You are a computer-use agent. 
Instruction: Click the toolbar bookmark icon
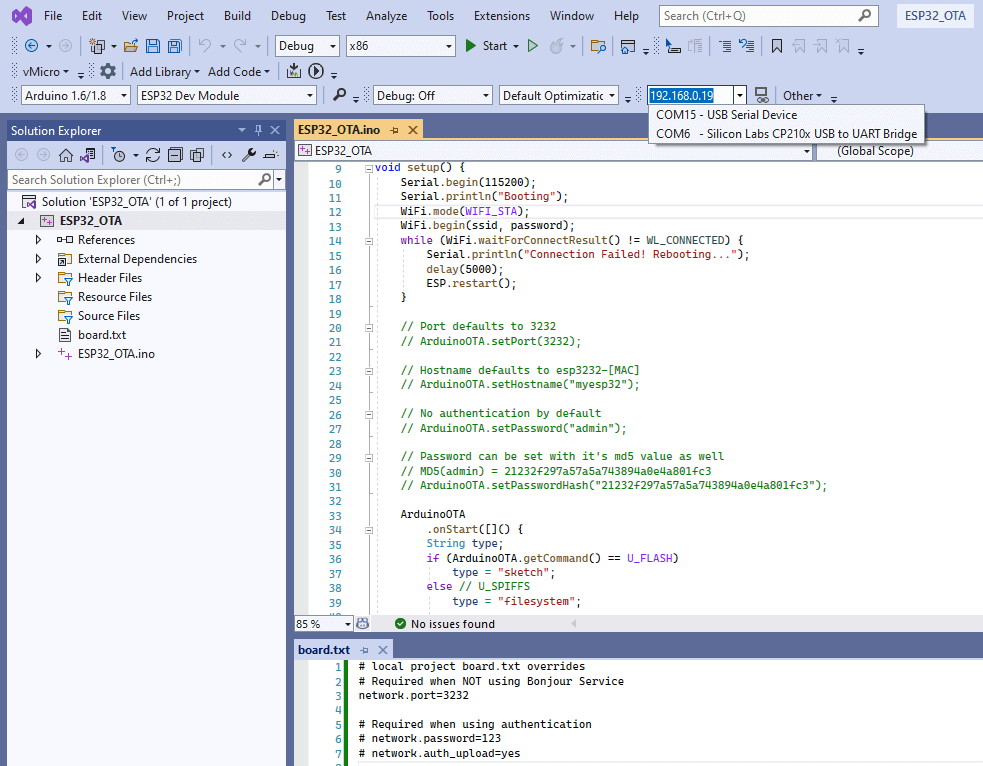(x=777, y=46)
